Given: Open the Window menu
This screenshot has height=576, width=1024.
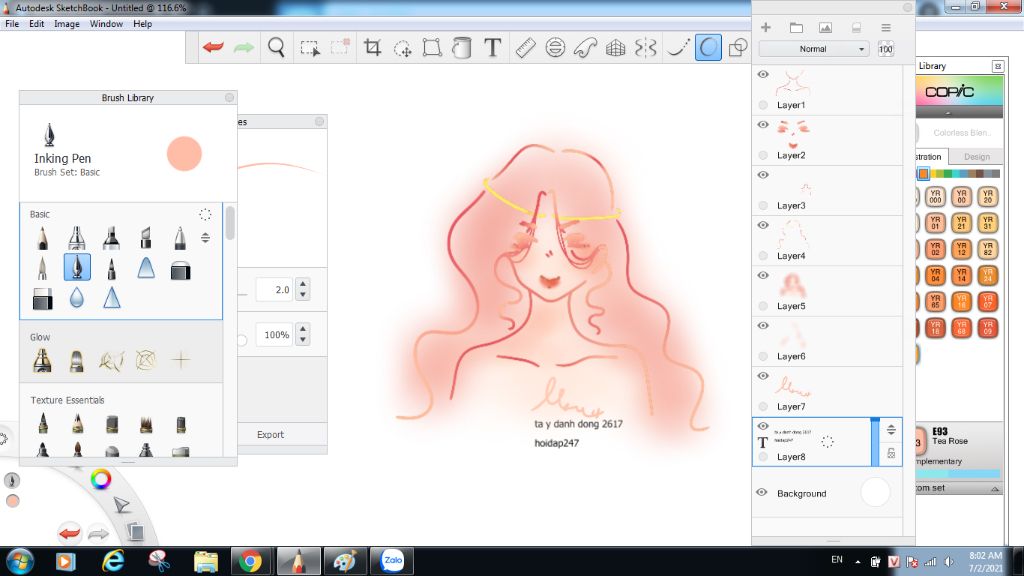Looking at the screenshot, I should (106, 24).
